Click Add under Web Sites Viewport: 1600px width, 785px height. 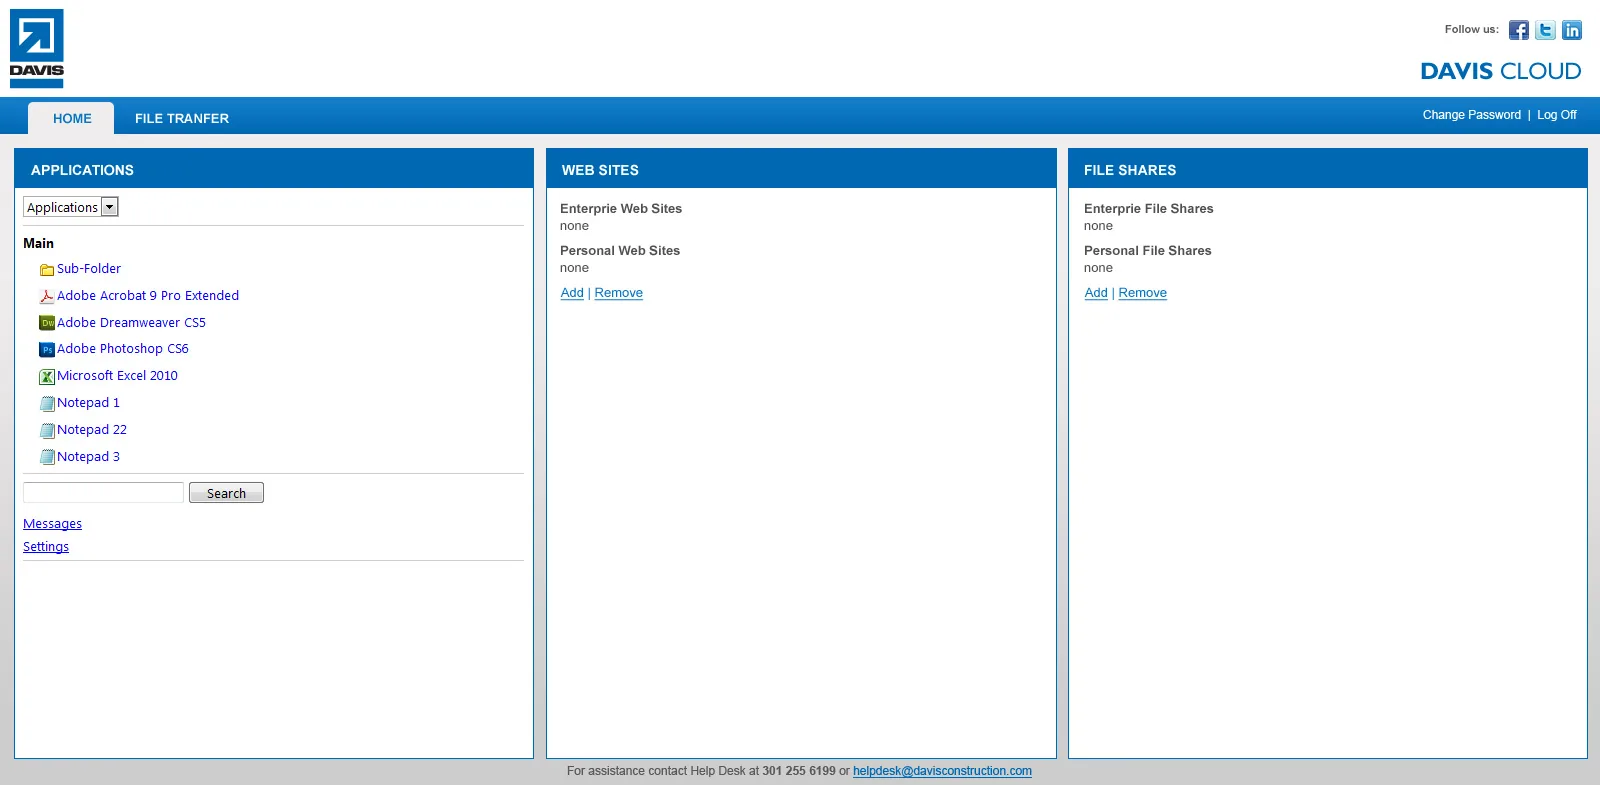point(572,293)
